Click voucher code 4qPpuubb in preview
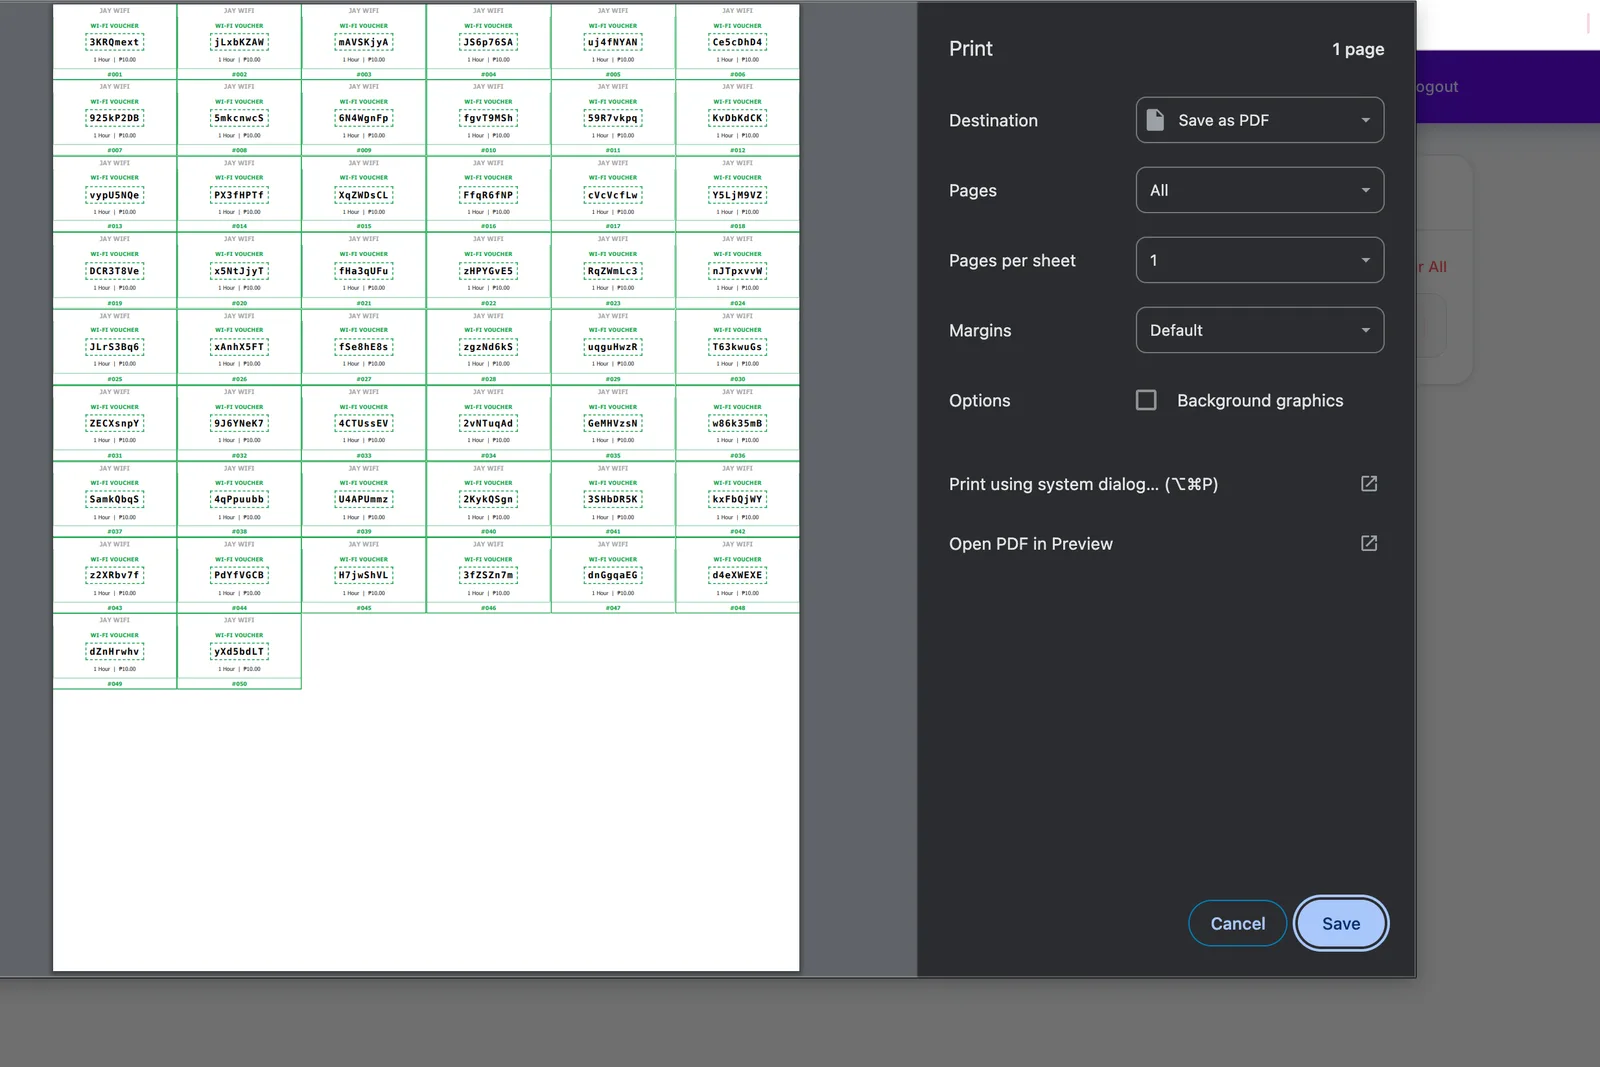 239,499
